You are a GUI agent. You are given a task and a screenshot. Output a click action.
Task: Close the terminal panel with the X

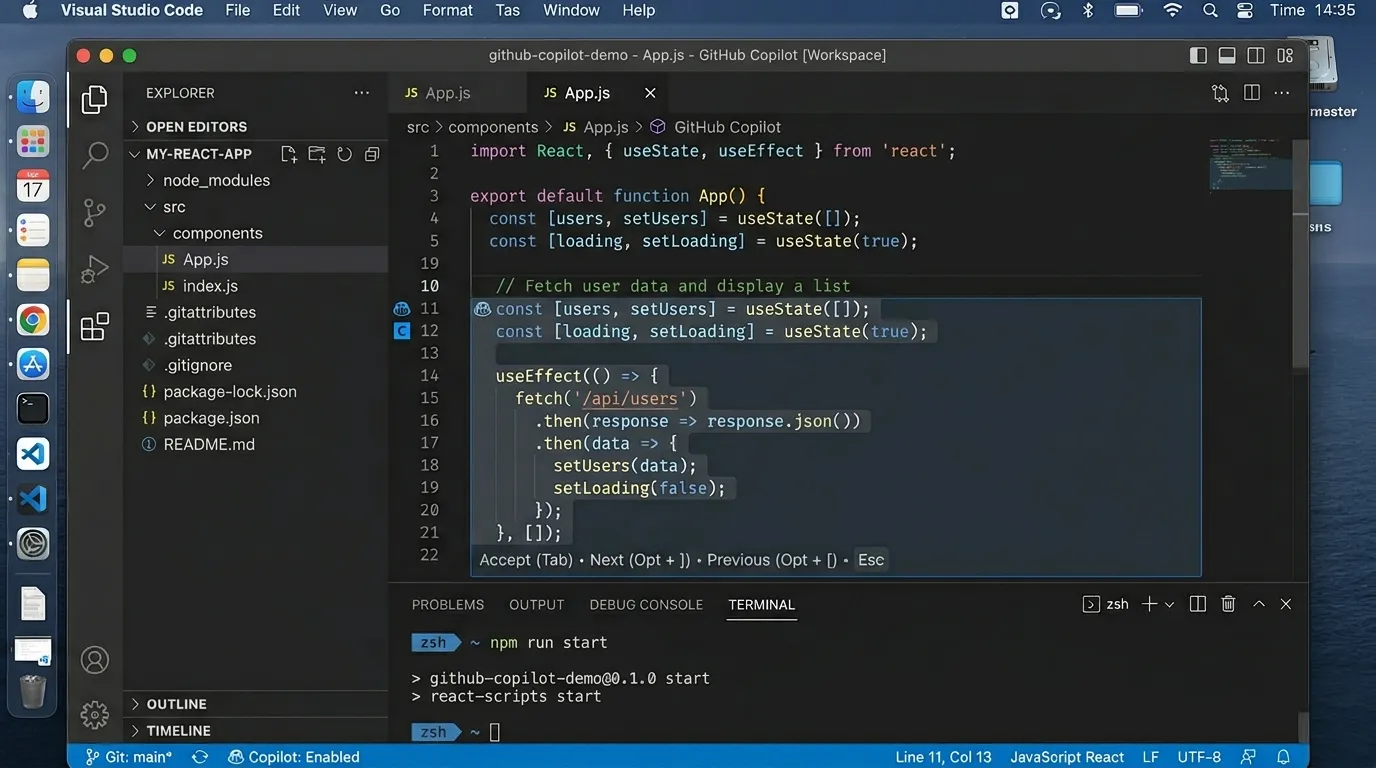click(1286, 604)
